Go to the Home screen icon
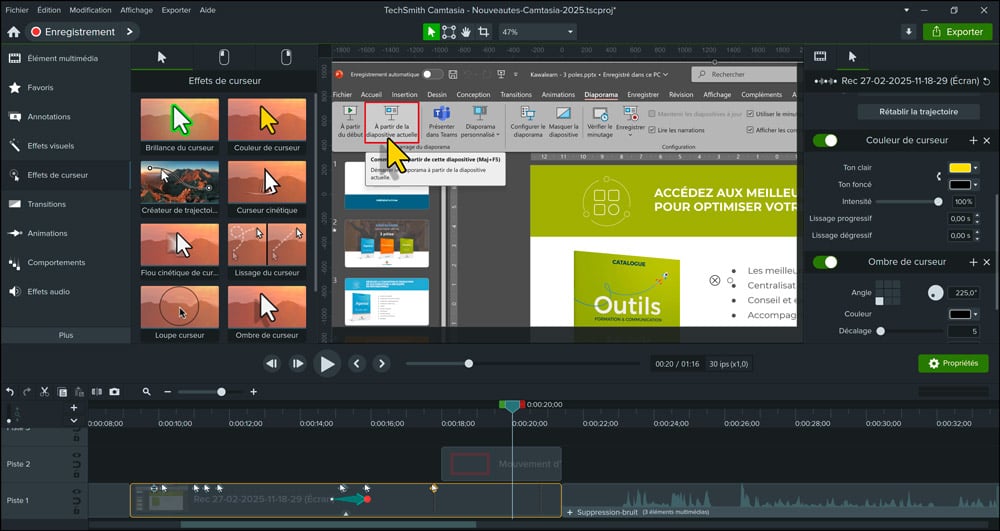 point(13,32)
